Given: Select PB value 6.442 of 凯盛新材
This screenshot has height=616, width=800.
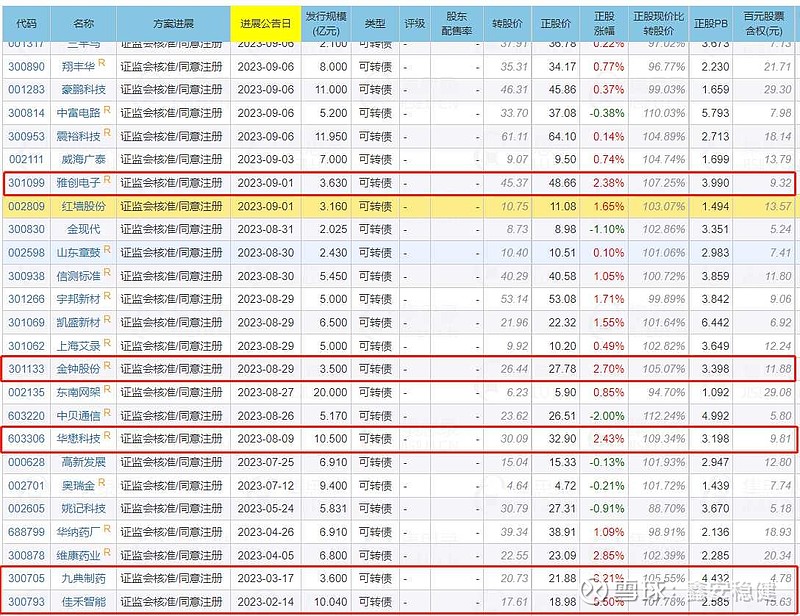Looking at the screenshot, I should pyautogui.click(x=715, y=323).
